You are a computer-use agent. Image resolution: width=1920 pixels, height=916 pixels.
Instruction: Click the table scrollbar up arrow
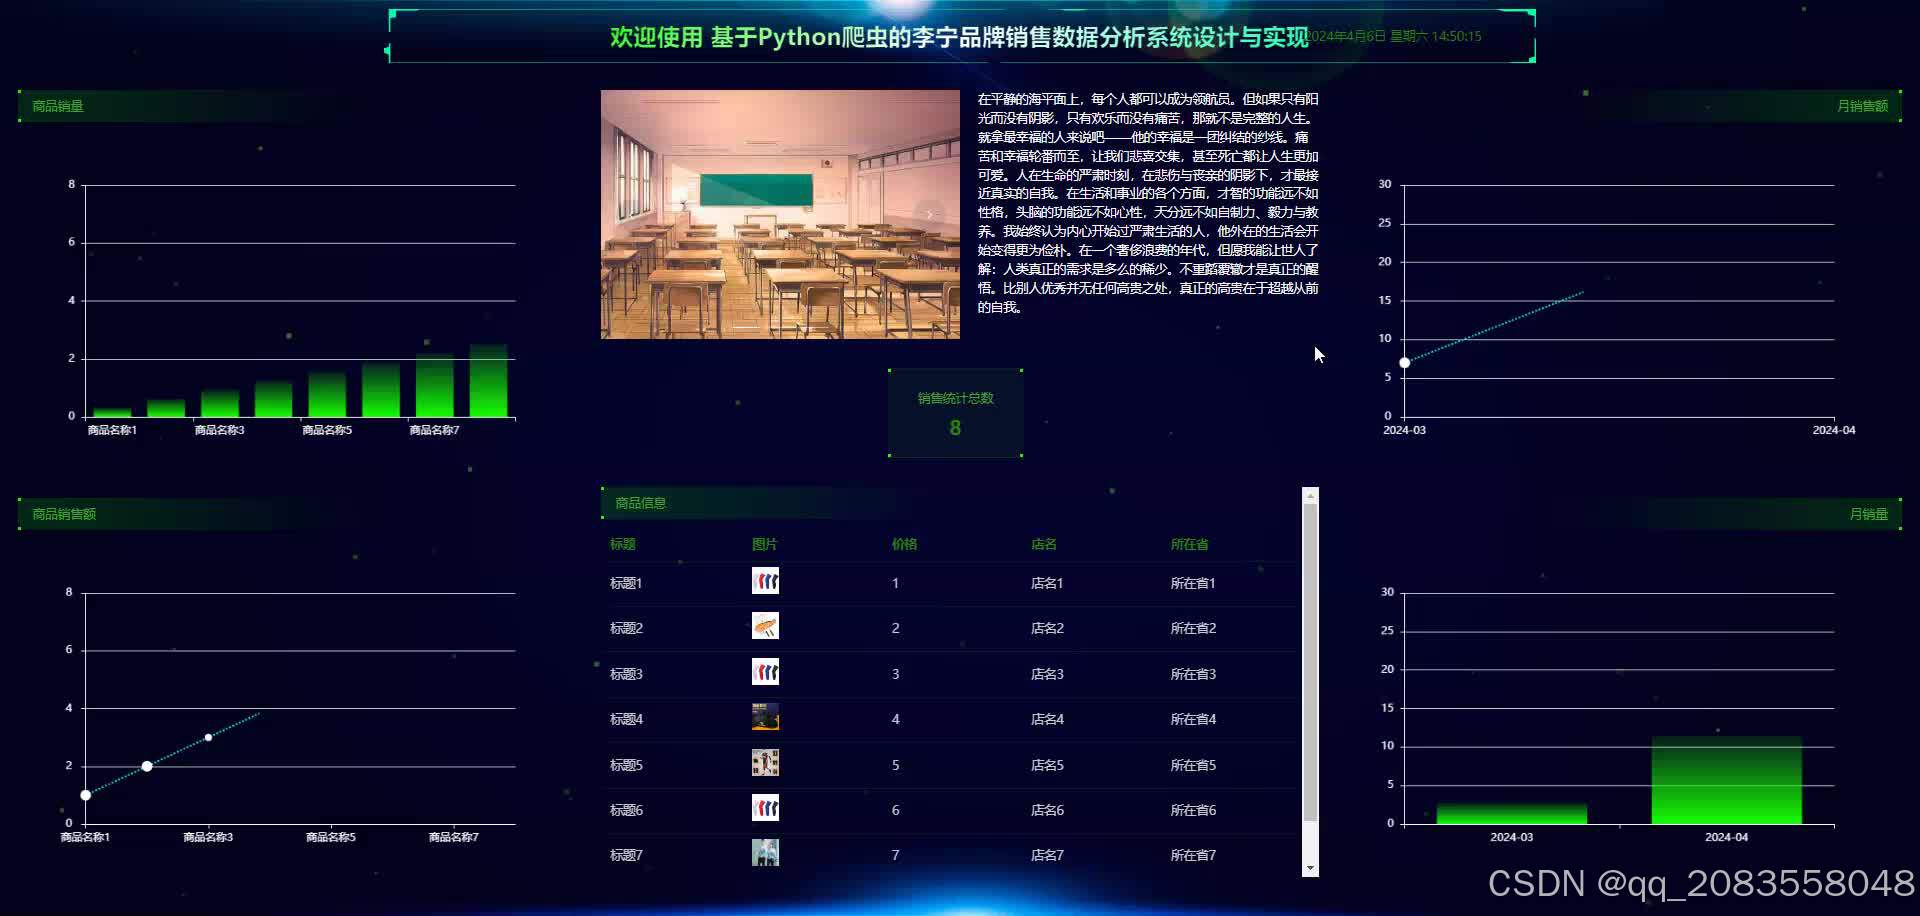pos(1310,496)
